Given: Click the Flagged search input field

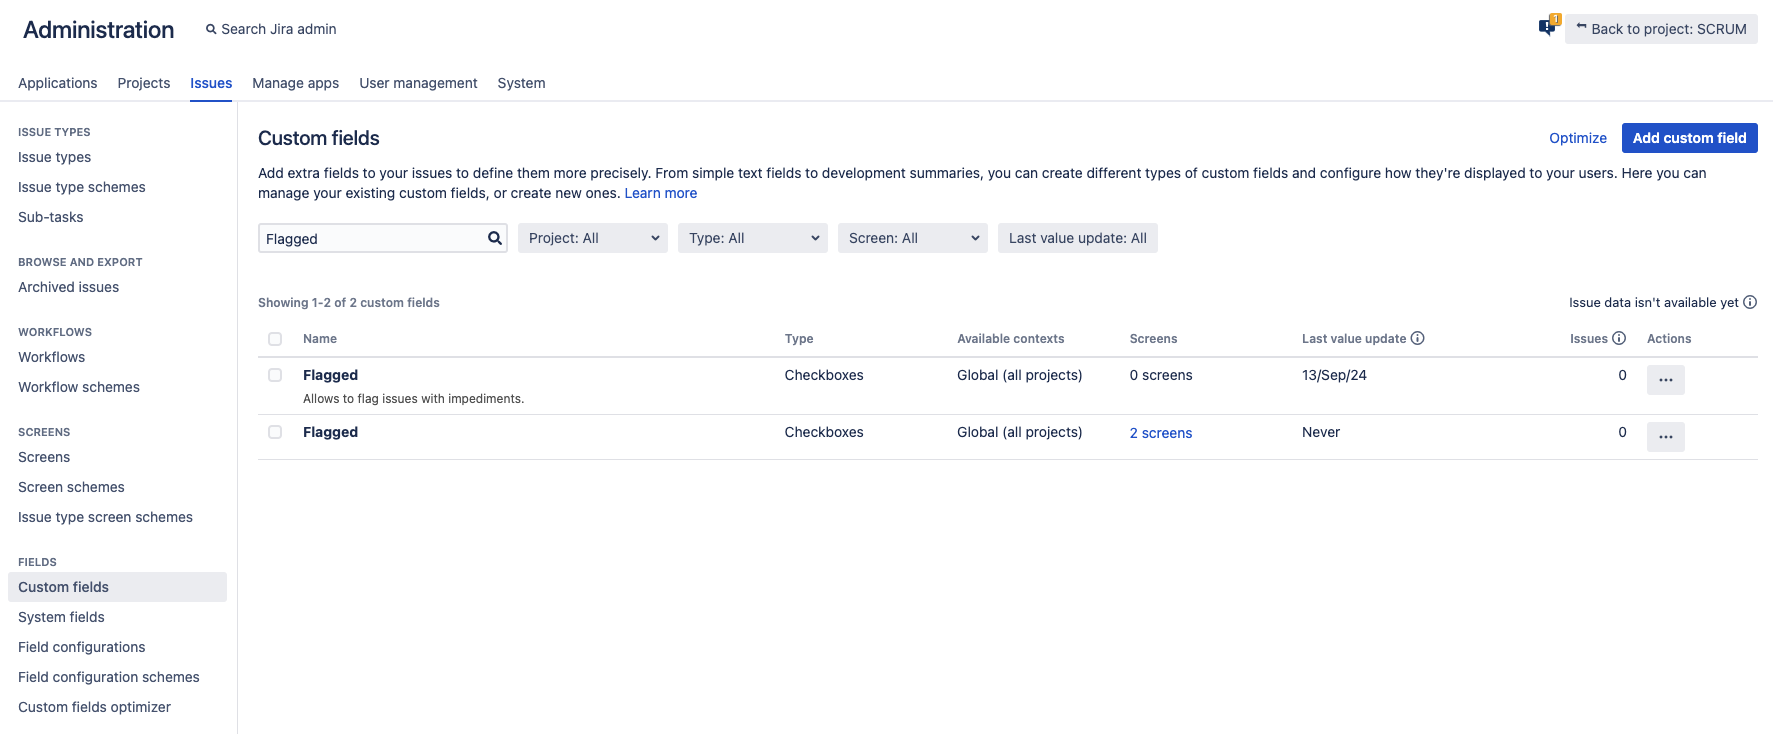Looking at the screenshot, I should tap(372, 238).
